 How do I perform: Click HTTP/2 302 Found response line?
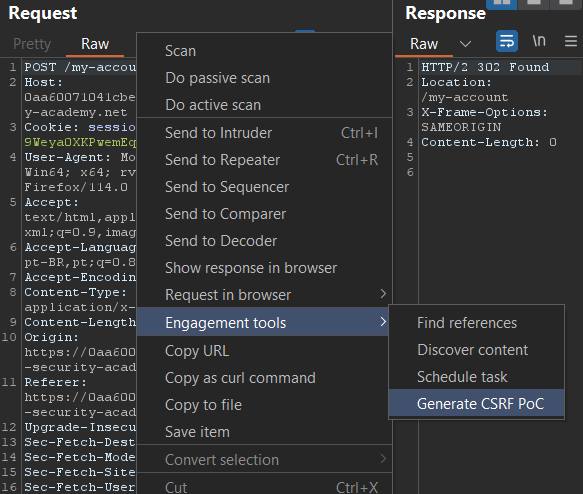point(485,67)
